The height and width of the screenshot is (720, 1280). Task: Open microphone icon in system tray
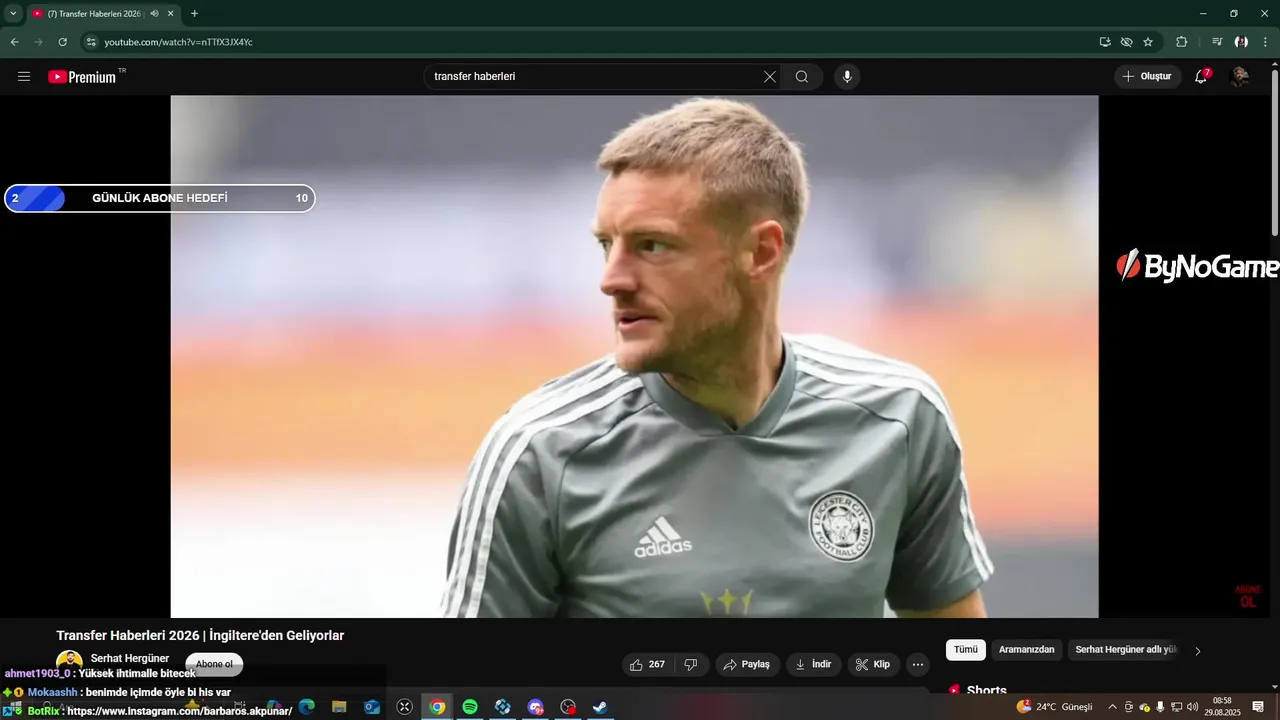click(1160, 707)
